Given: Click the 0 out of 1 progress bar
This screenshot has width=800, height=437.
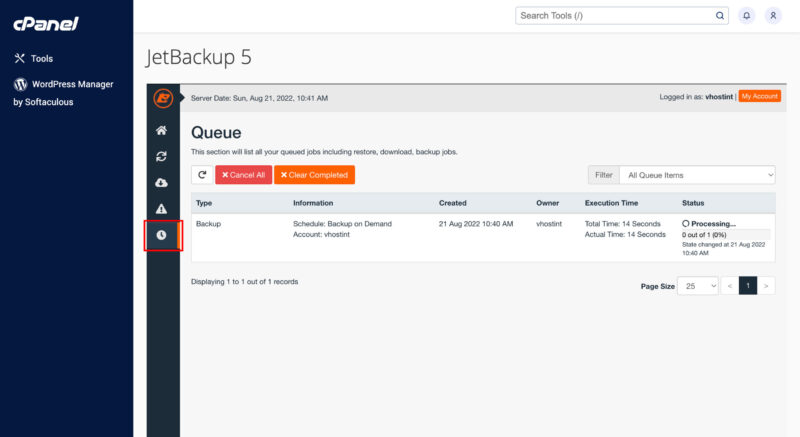Looking at the screenshot, I should [x=726, y=235].
